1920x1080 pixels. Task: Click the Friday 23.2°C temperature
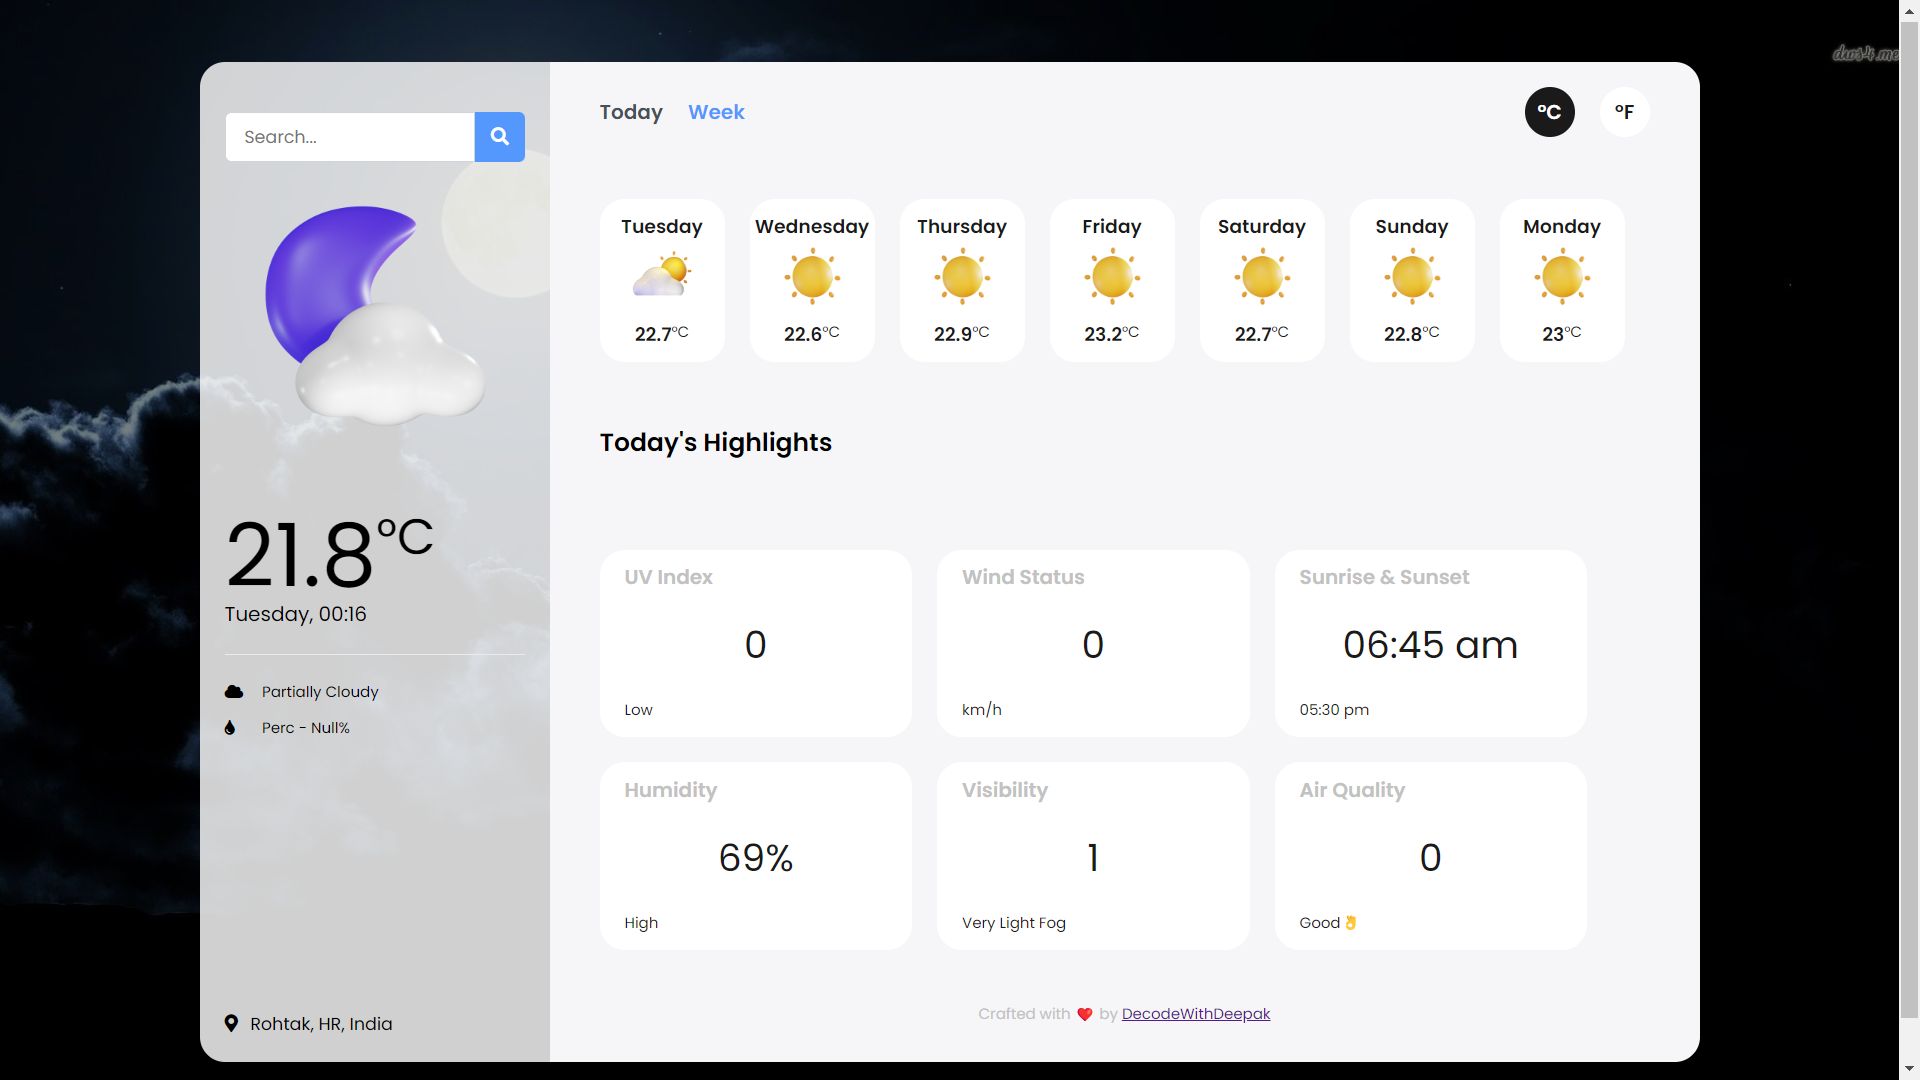[x=1112, y=333]
